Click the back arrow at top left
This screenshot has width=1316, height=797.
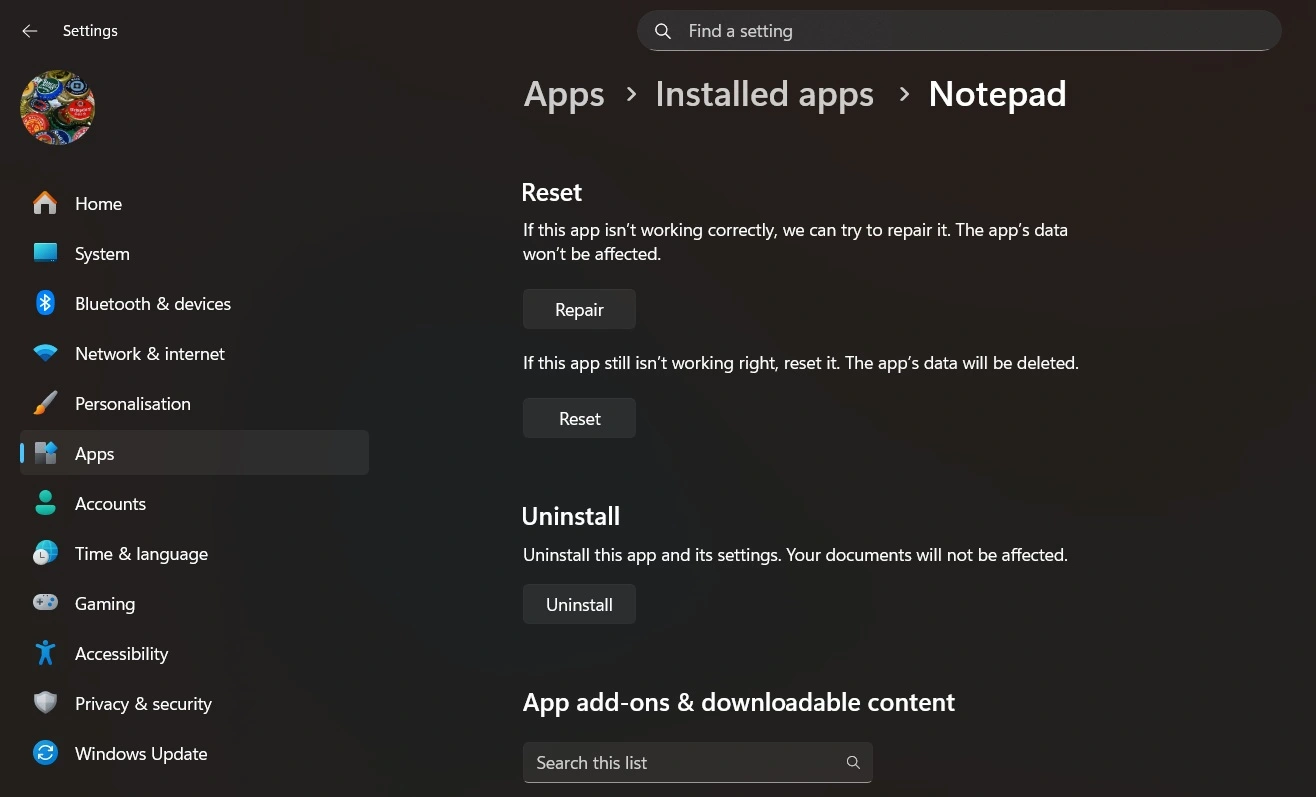[x=29, y=30]
